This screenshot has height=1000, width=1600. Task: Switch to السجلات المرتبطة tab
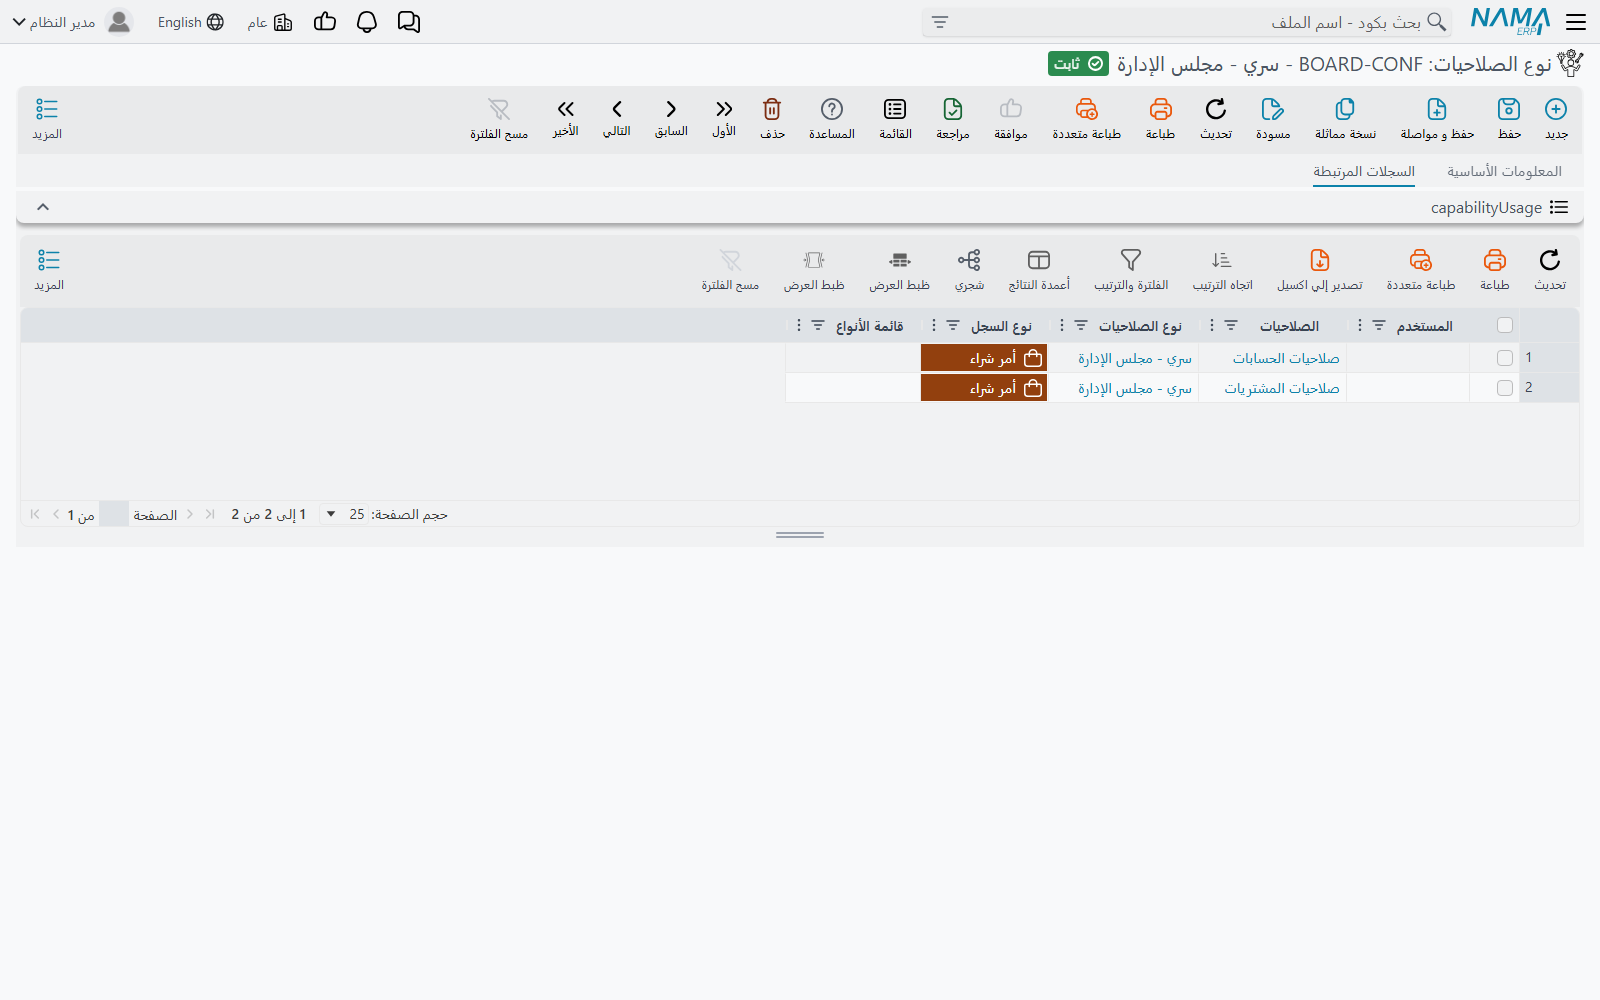coord(1364,171)
